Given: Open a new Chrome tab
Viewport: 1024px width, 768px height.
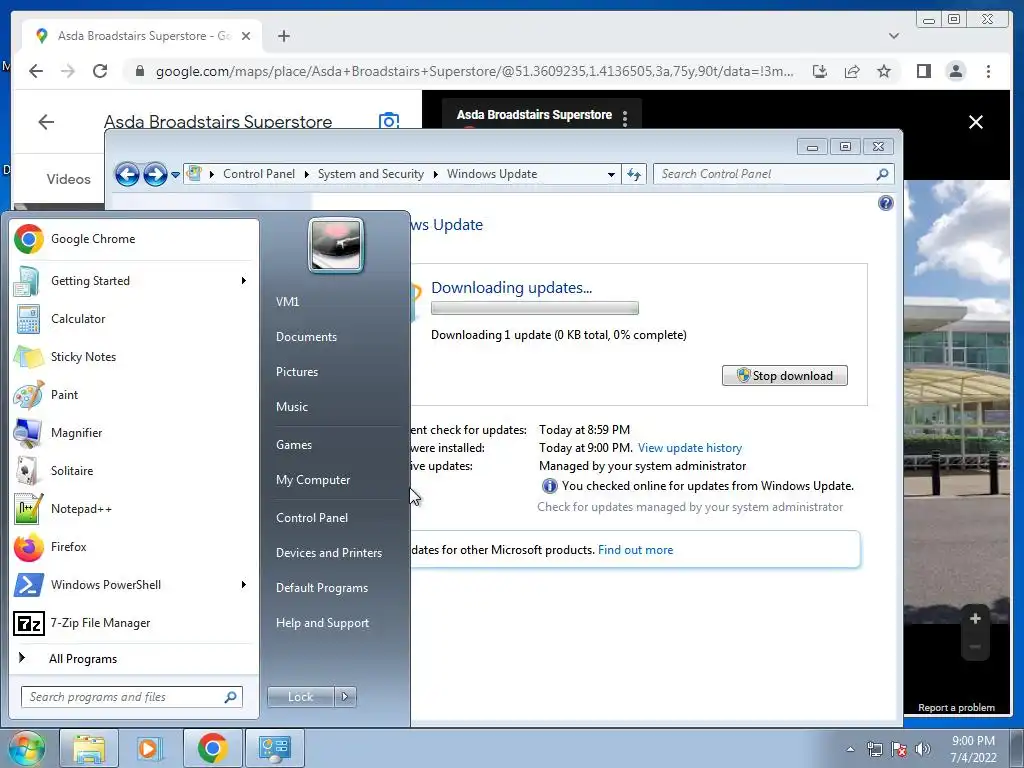Looking at the screenshot, I should click(x=283, y=36).
